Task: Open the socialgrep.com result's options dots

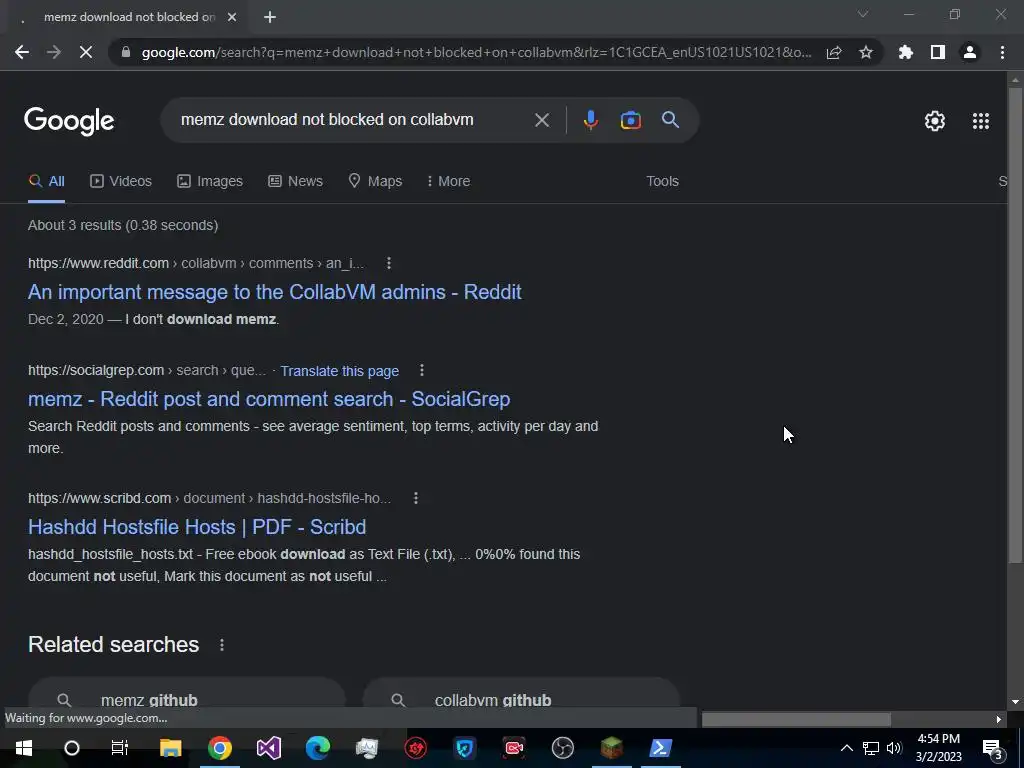Action: coord(422,370)
